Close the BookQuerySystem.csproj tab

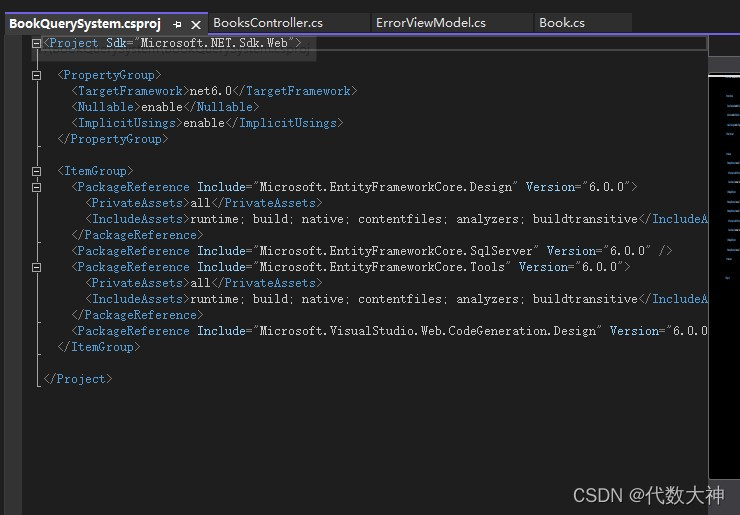pyautogui.click(x=196, y=25)
